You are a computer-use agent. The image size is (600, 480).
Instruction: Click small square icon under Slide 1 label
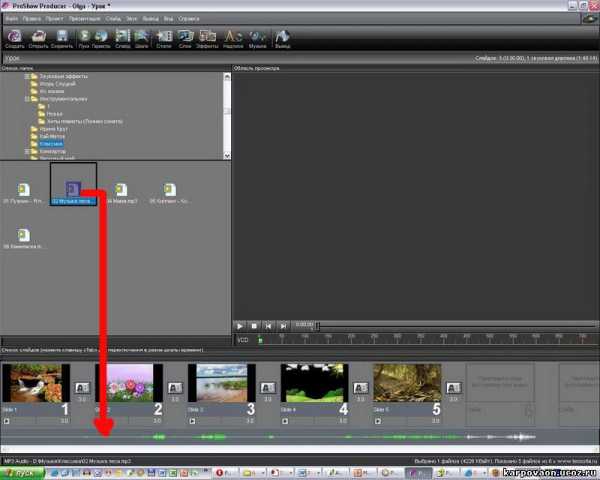coord(7,421)
